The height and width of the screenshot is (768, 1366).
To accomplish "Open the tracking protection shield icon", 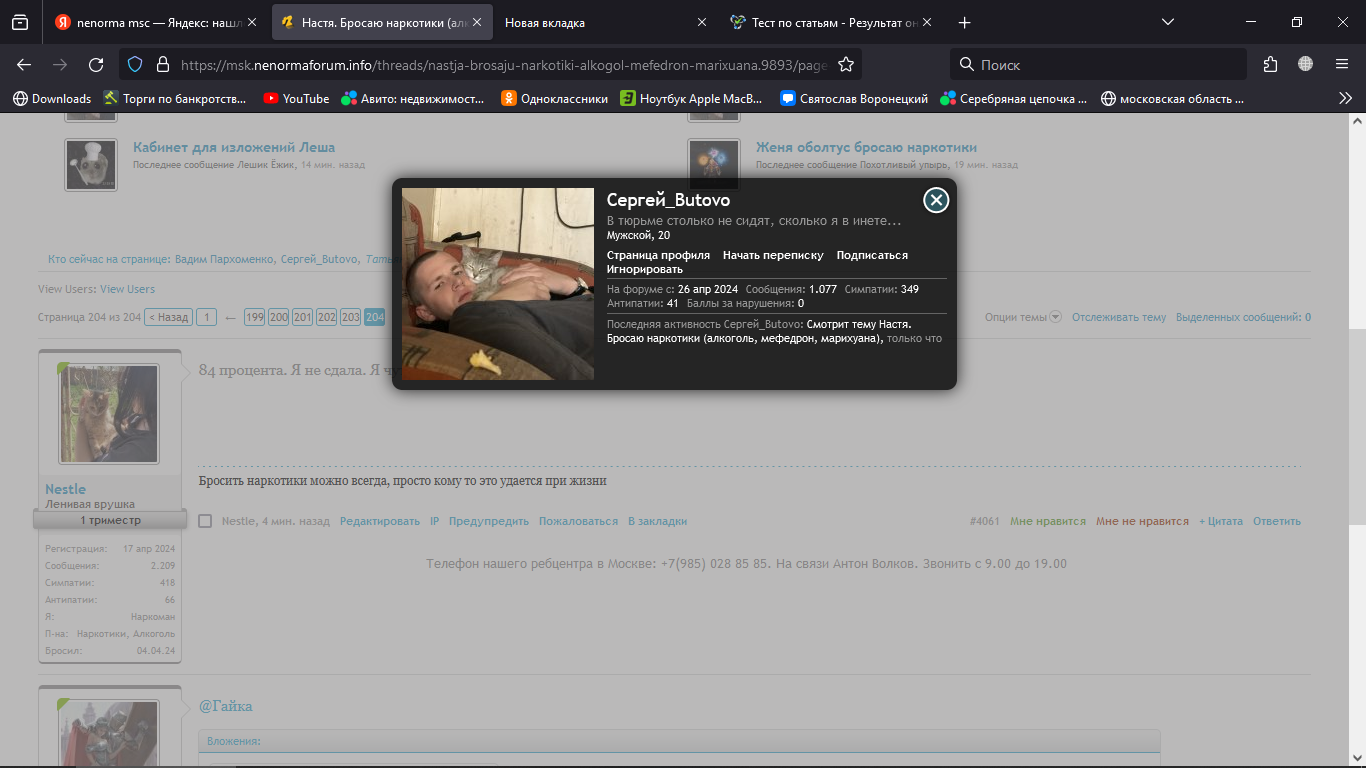I will (x=136, y=65).
